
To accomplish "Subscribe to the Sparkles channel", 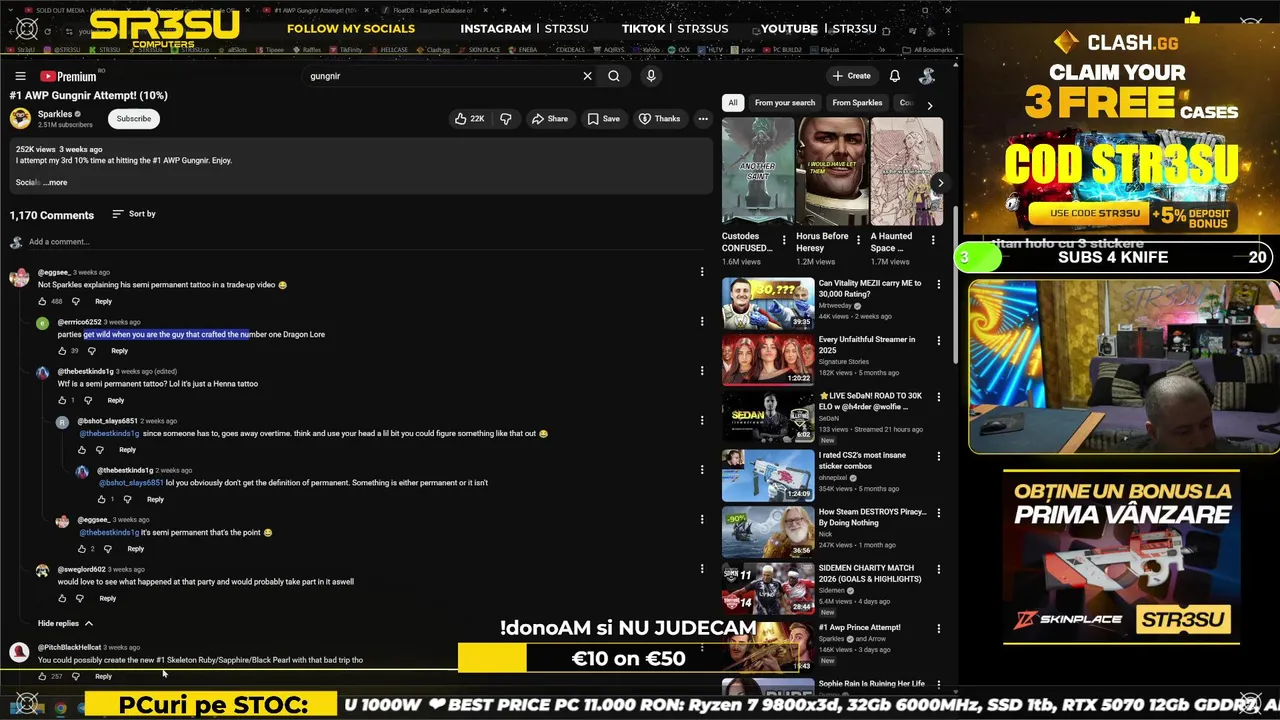I will [133, 119].
